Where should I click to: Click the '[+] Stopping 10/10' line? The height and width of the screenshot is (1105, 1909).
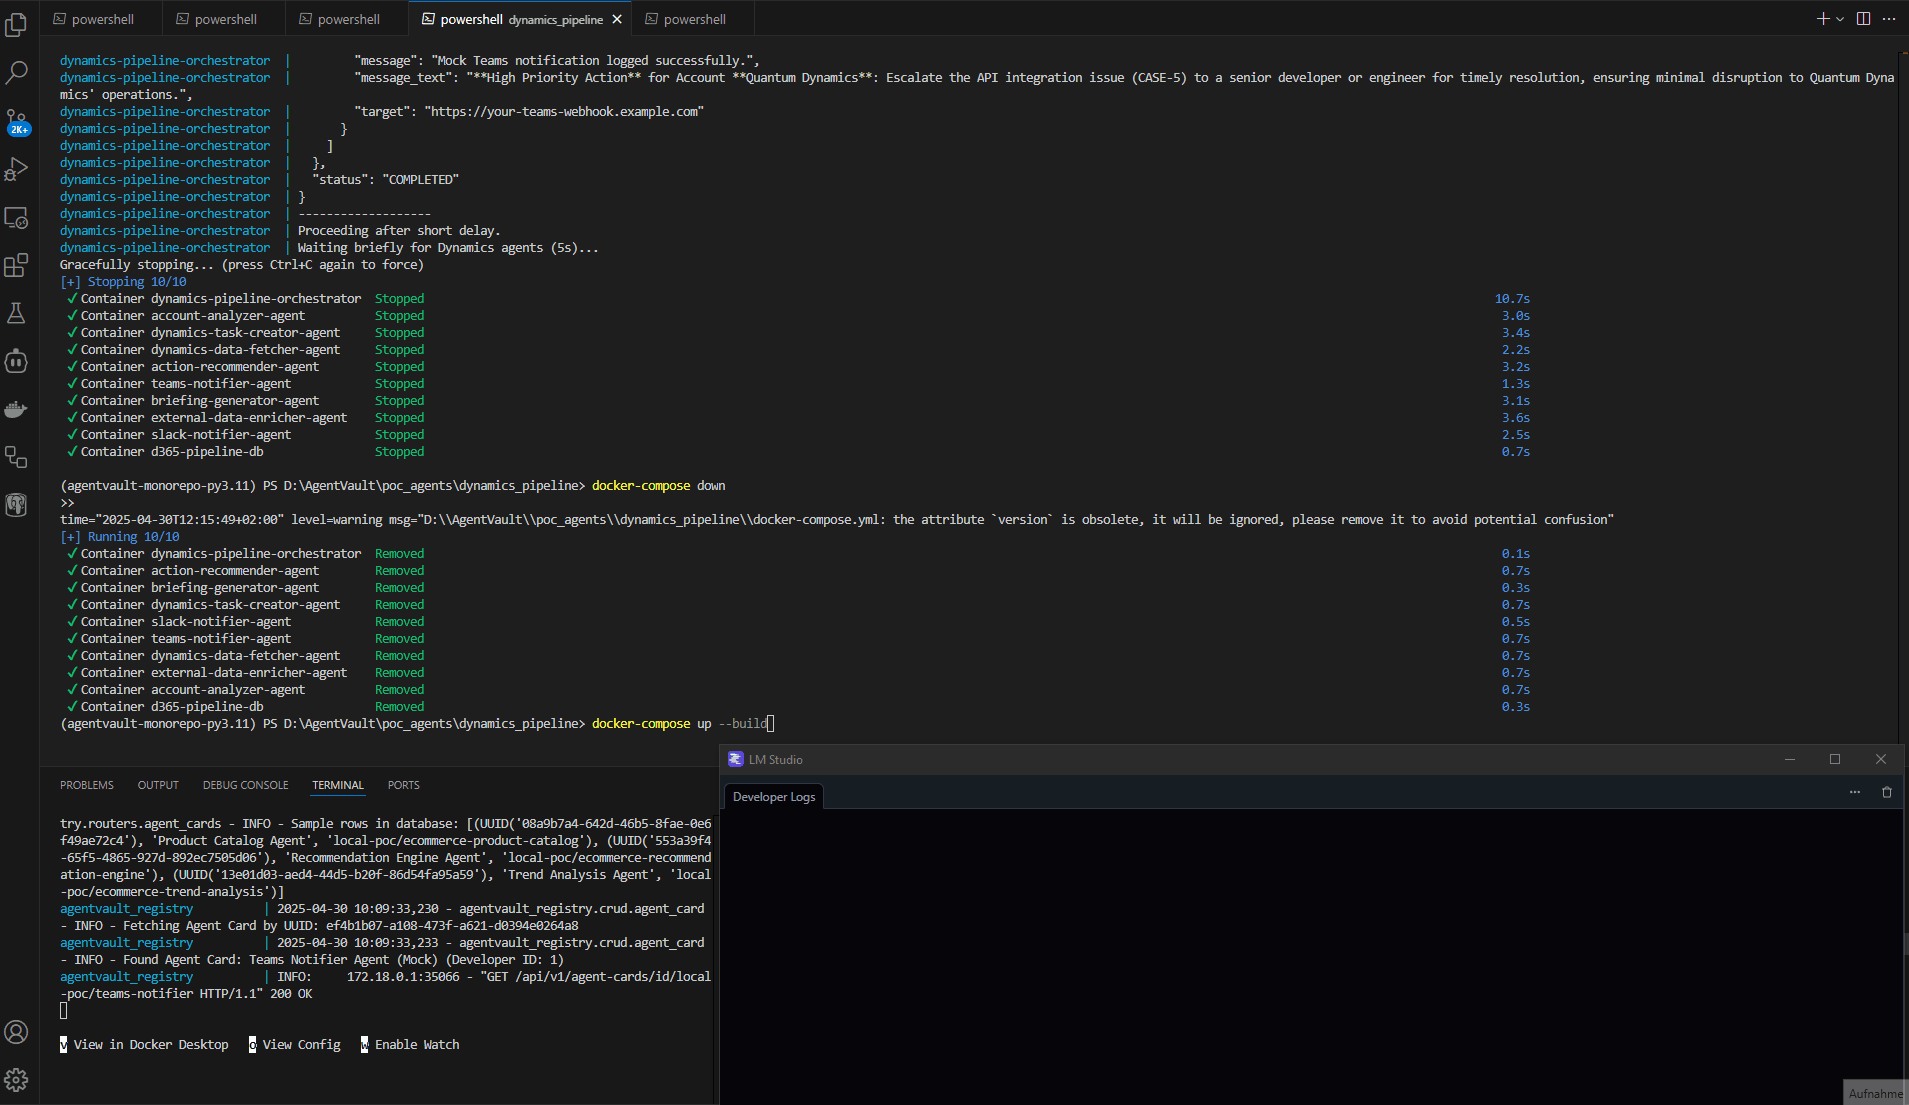pos(123,281)
